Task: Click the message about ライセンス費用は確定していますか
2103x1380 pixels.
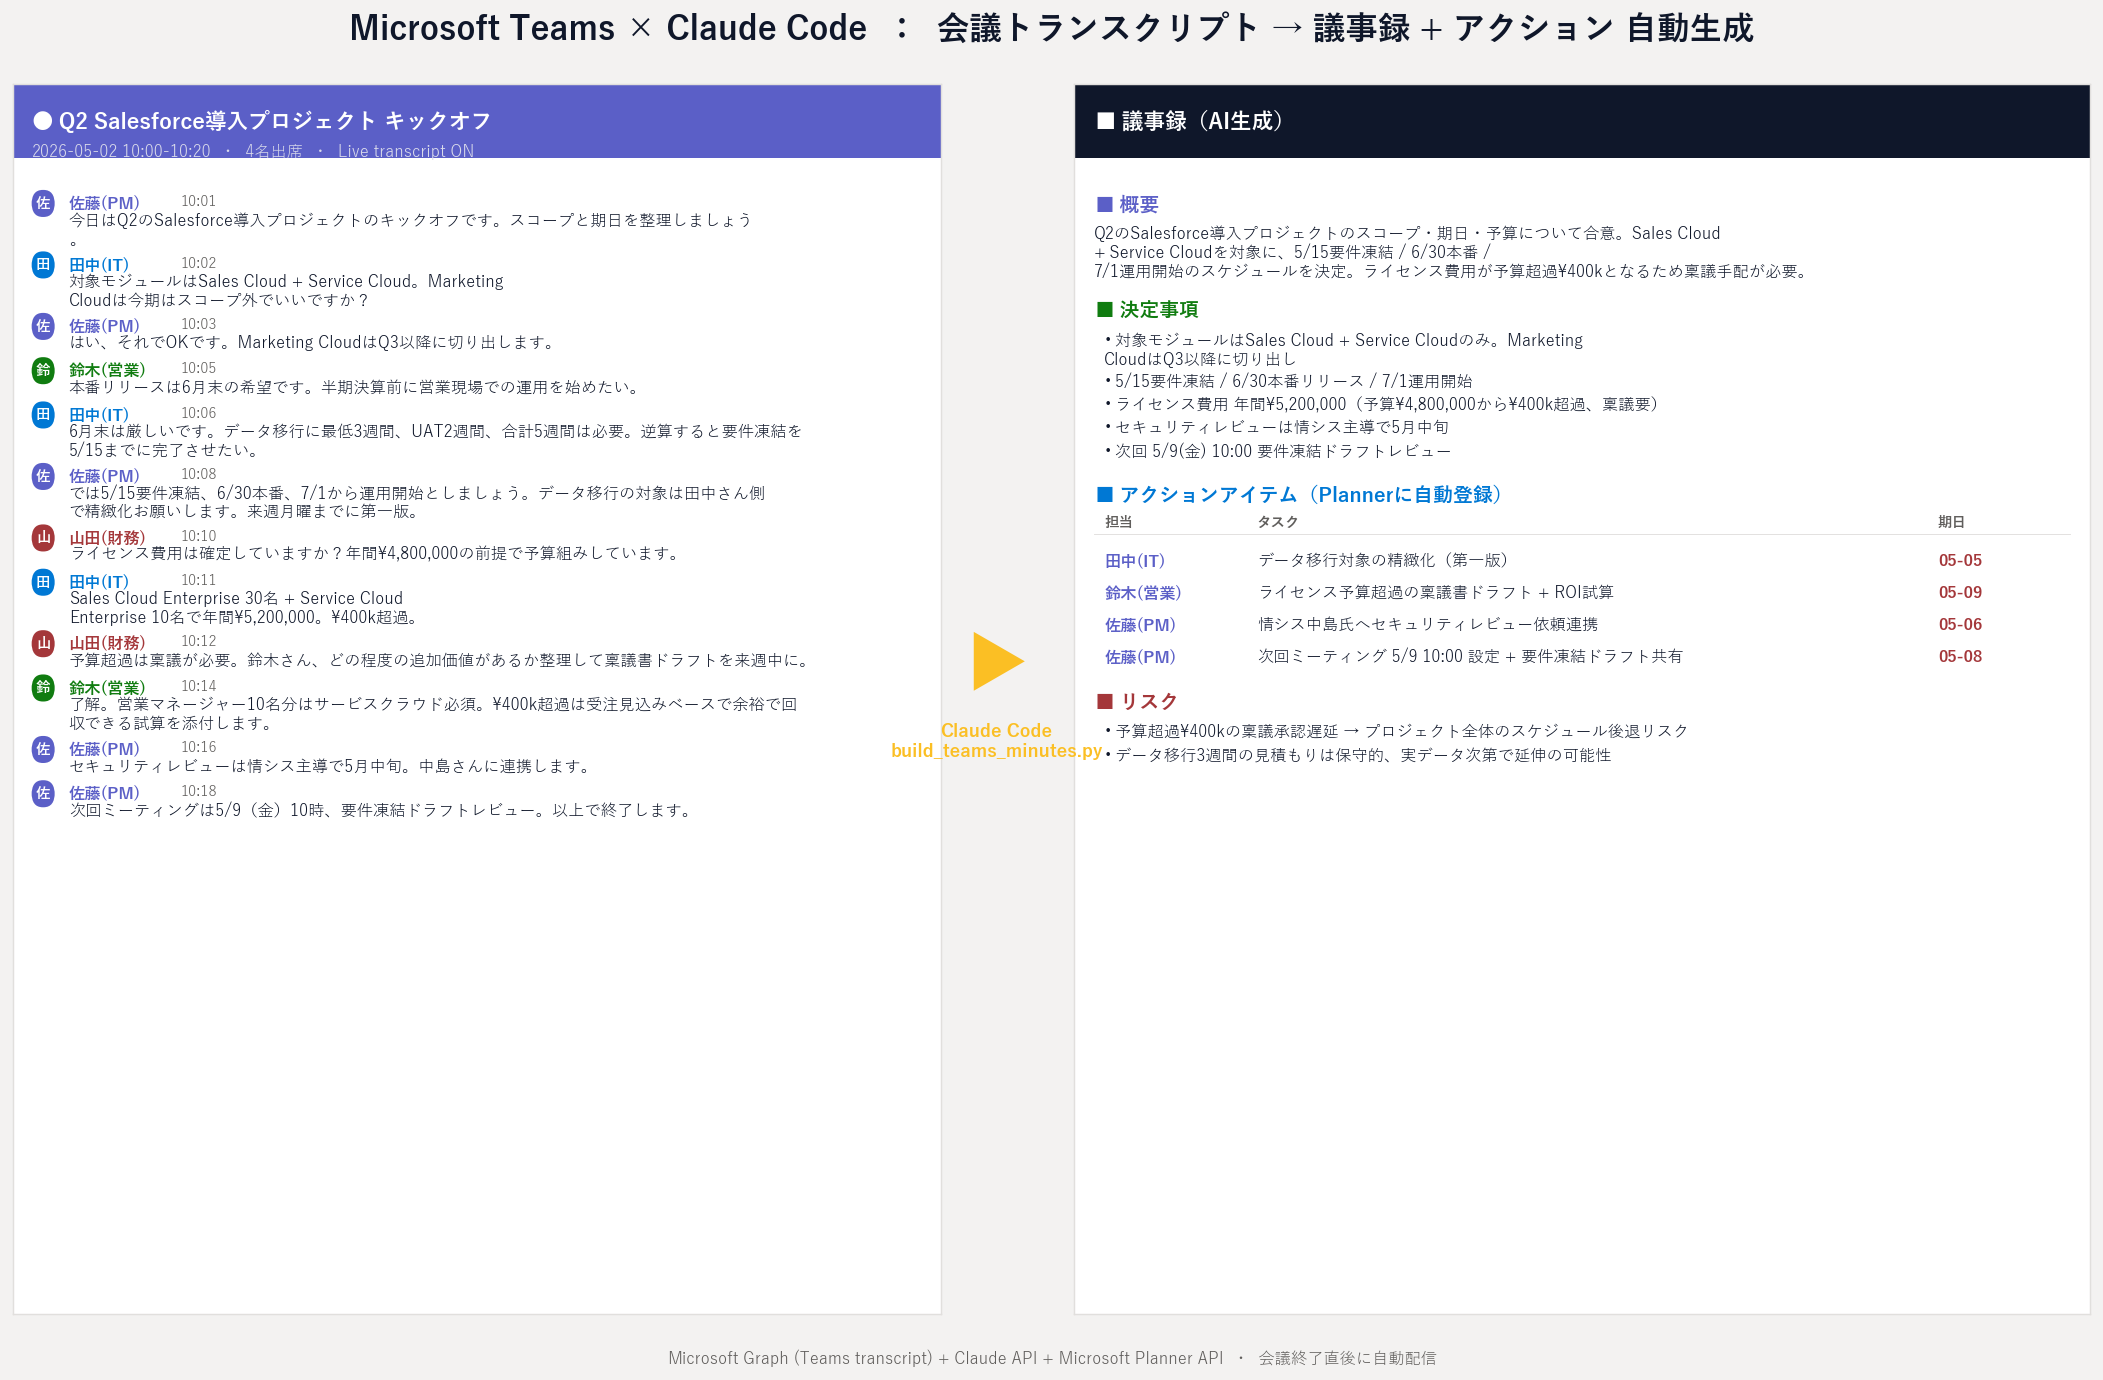Action: [377, 553]
